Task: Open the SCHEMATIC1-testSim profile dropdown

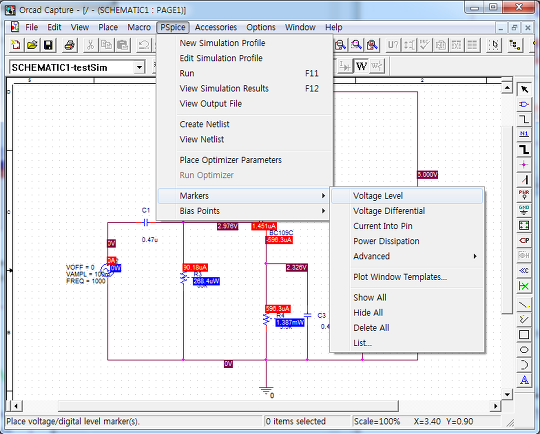Action: pyautogui.click(x=139, y=67)
